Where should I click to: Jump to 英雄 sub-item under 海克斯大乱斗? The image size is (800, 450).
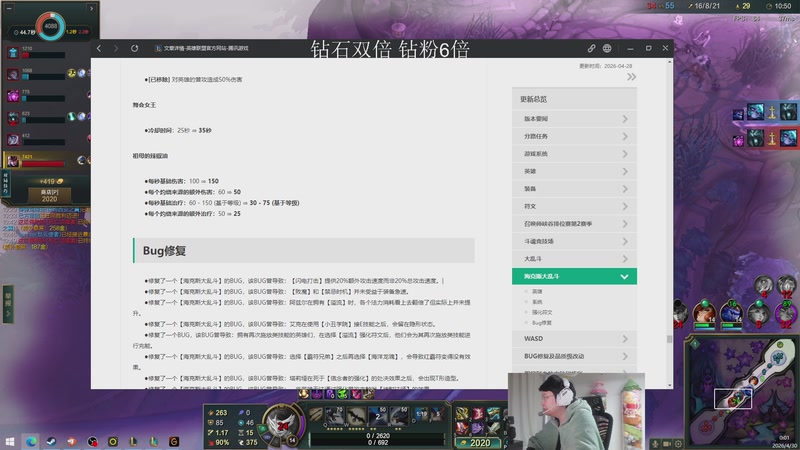click(x=537, y=291)
